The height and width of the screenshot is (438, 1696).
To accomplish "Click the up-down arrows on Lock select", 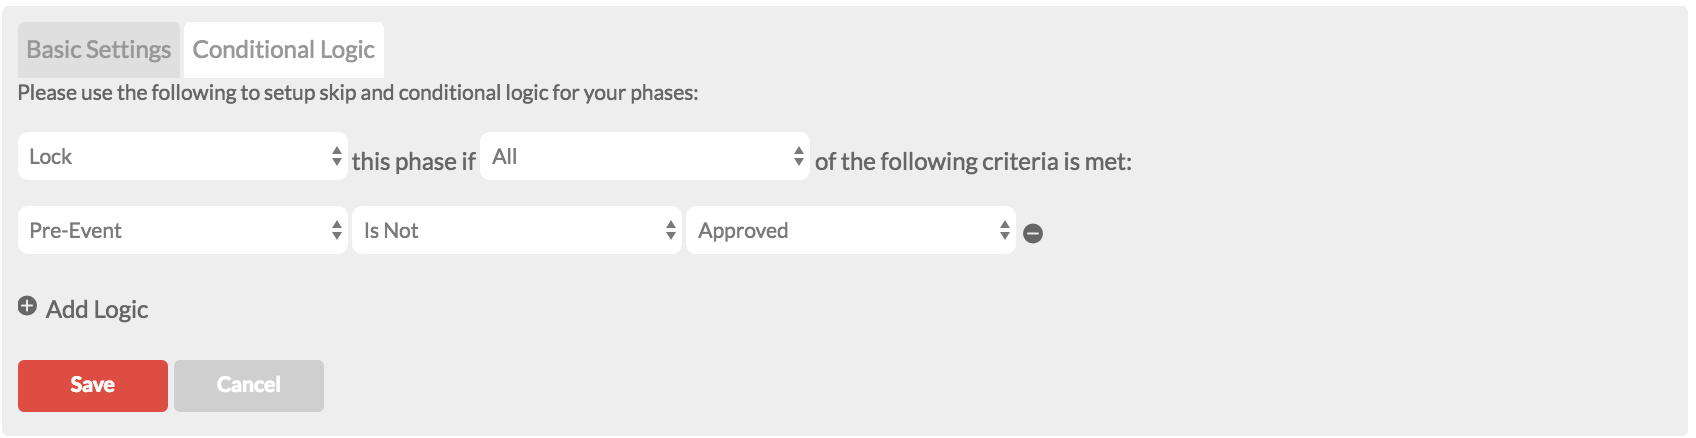I will coord(336,156).
